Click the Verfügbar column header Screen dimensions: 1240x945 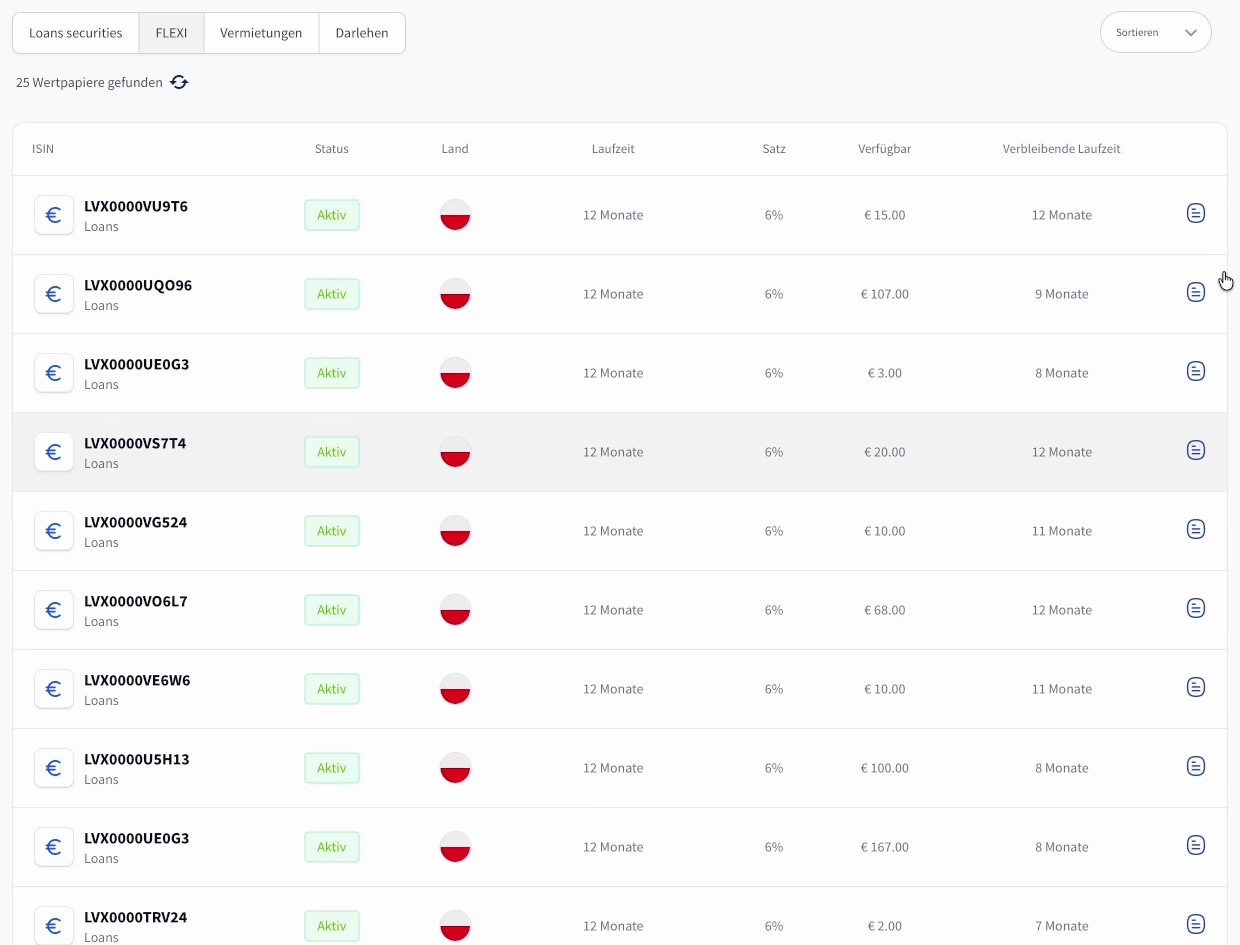(885, 149)
